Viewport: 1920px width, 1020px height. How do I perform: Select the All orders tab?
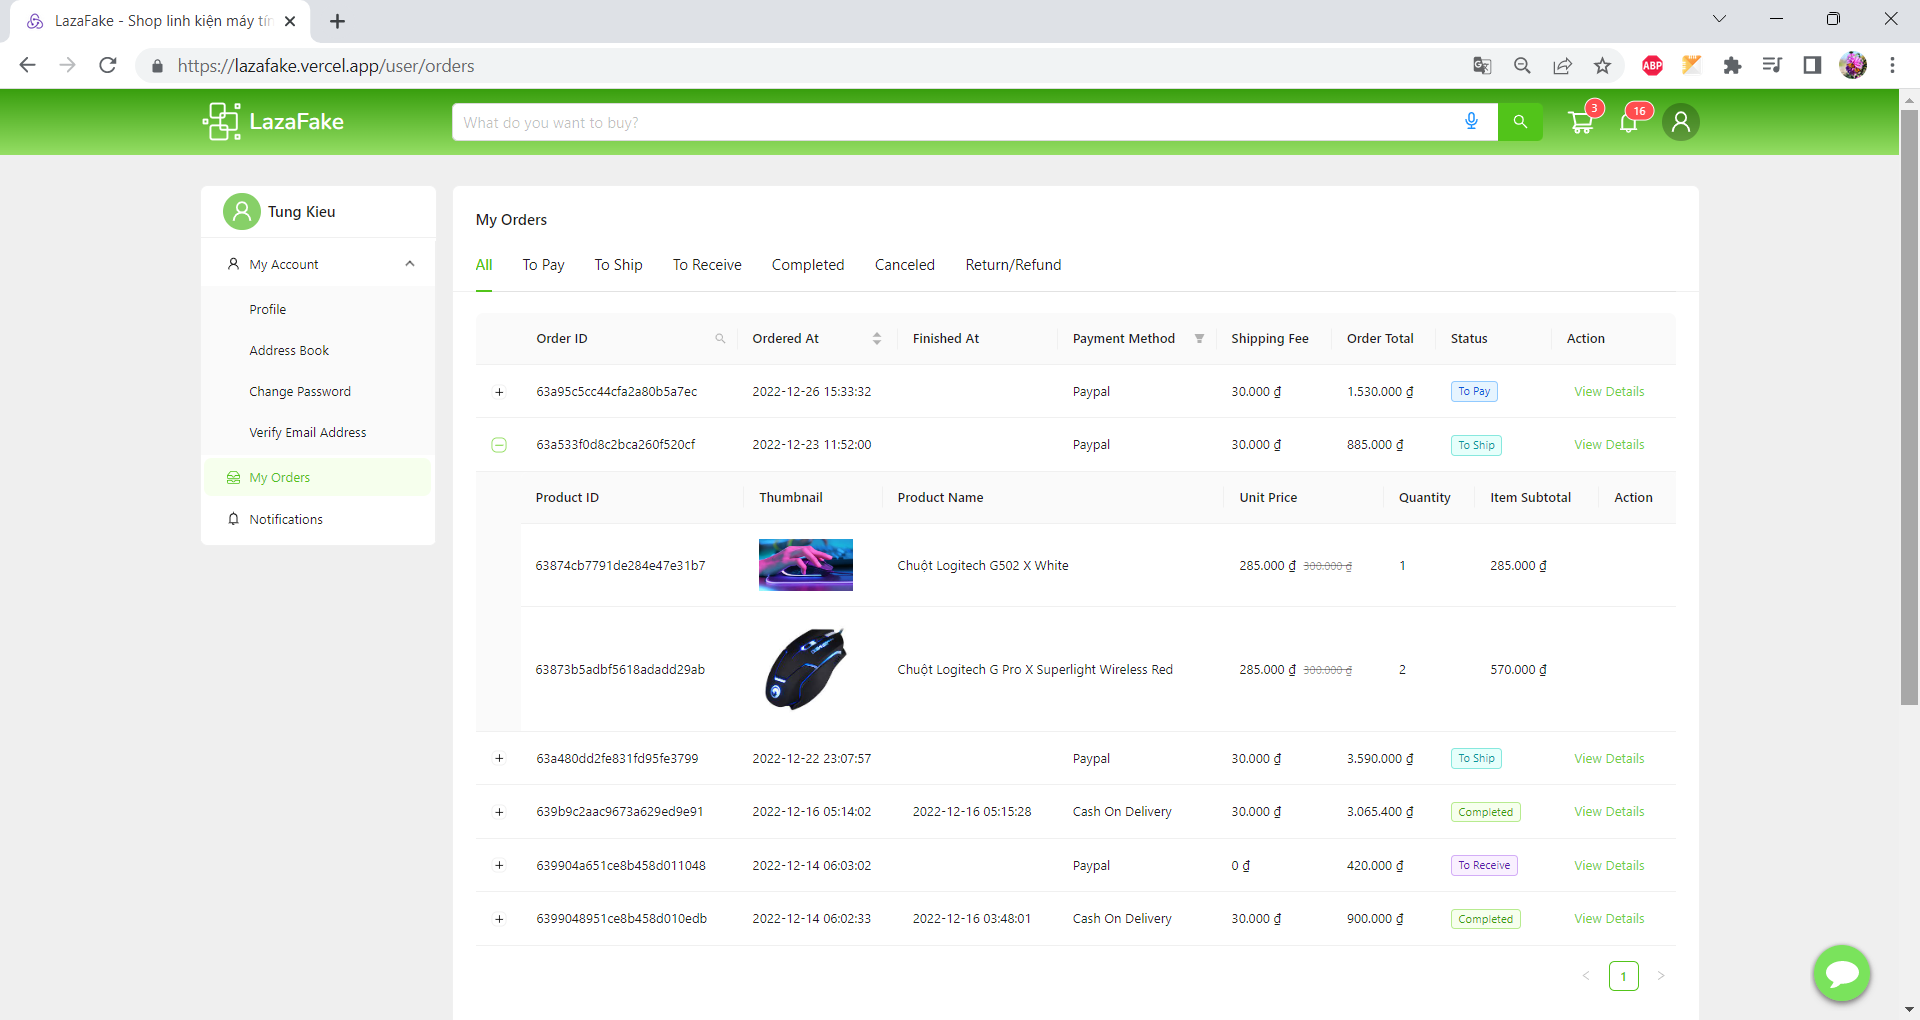tap(484, 265)
